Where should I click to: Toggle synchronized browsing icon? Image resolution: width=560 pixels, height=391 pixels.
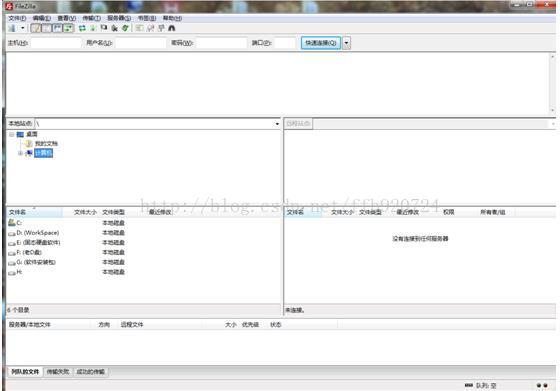[161, 28]
